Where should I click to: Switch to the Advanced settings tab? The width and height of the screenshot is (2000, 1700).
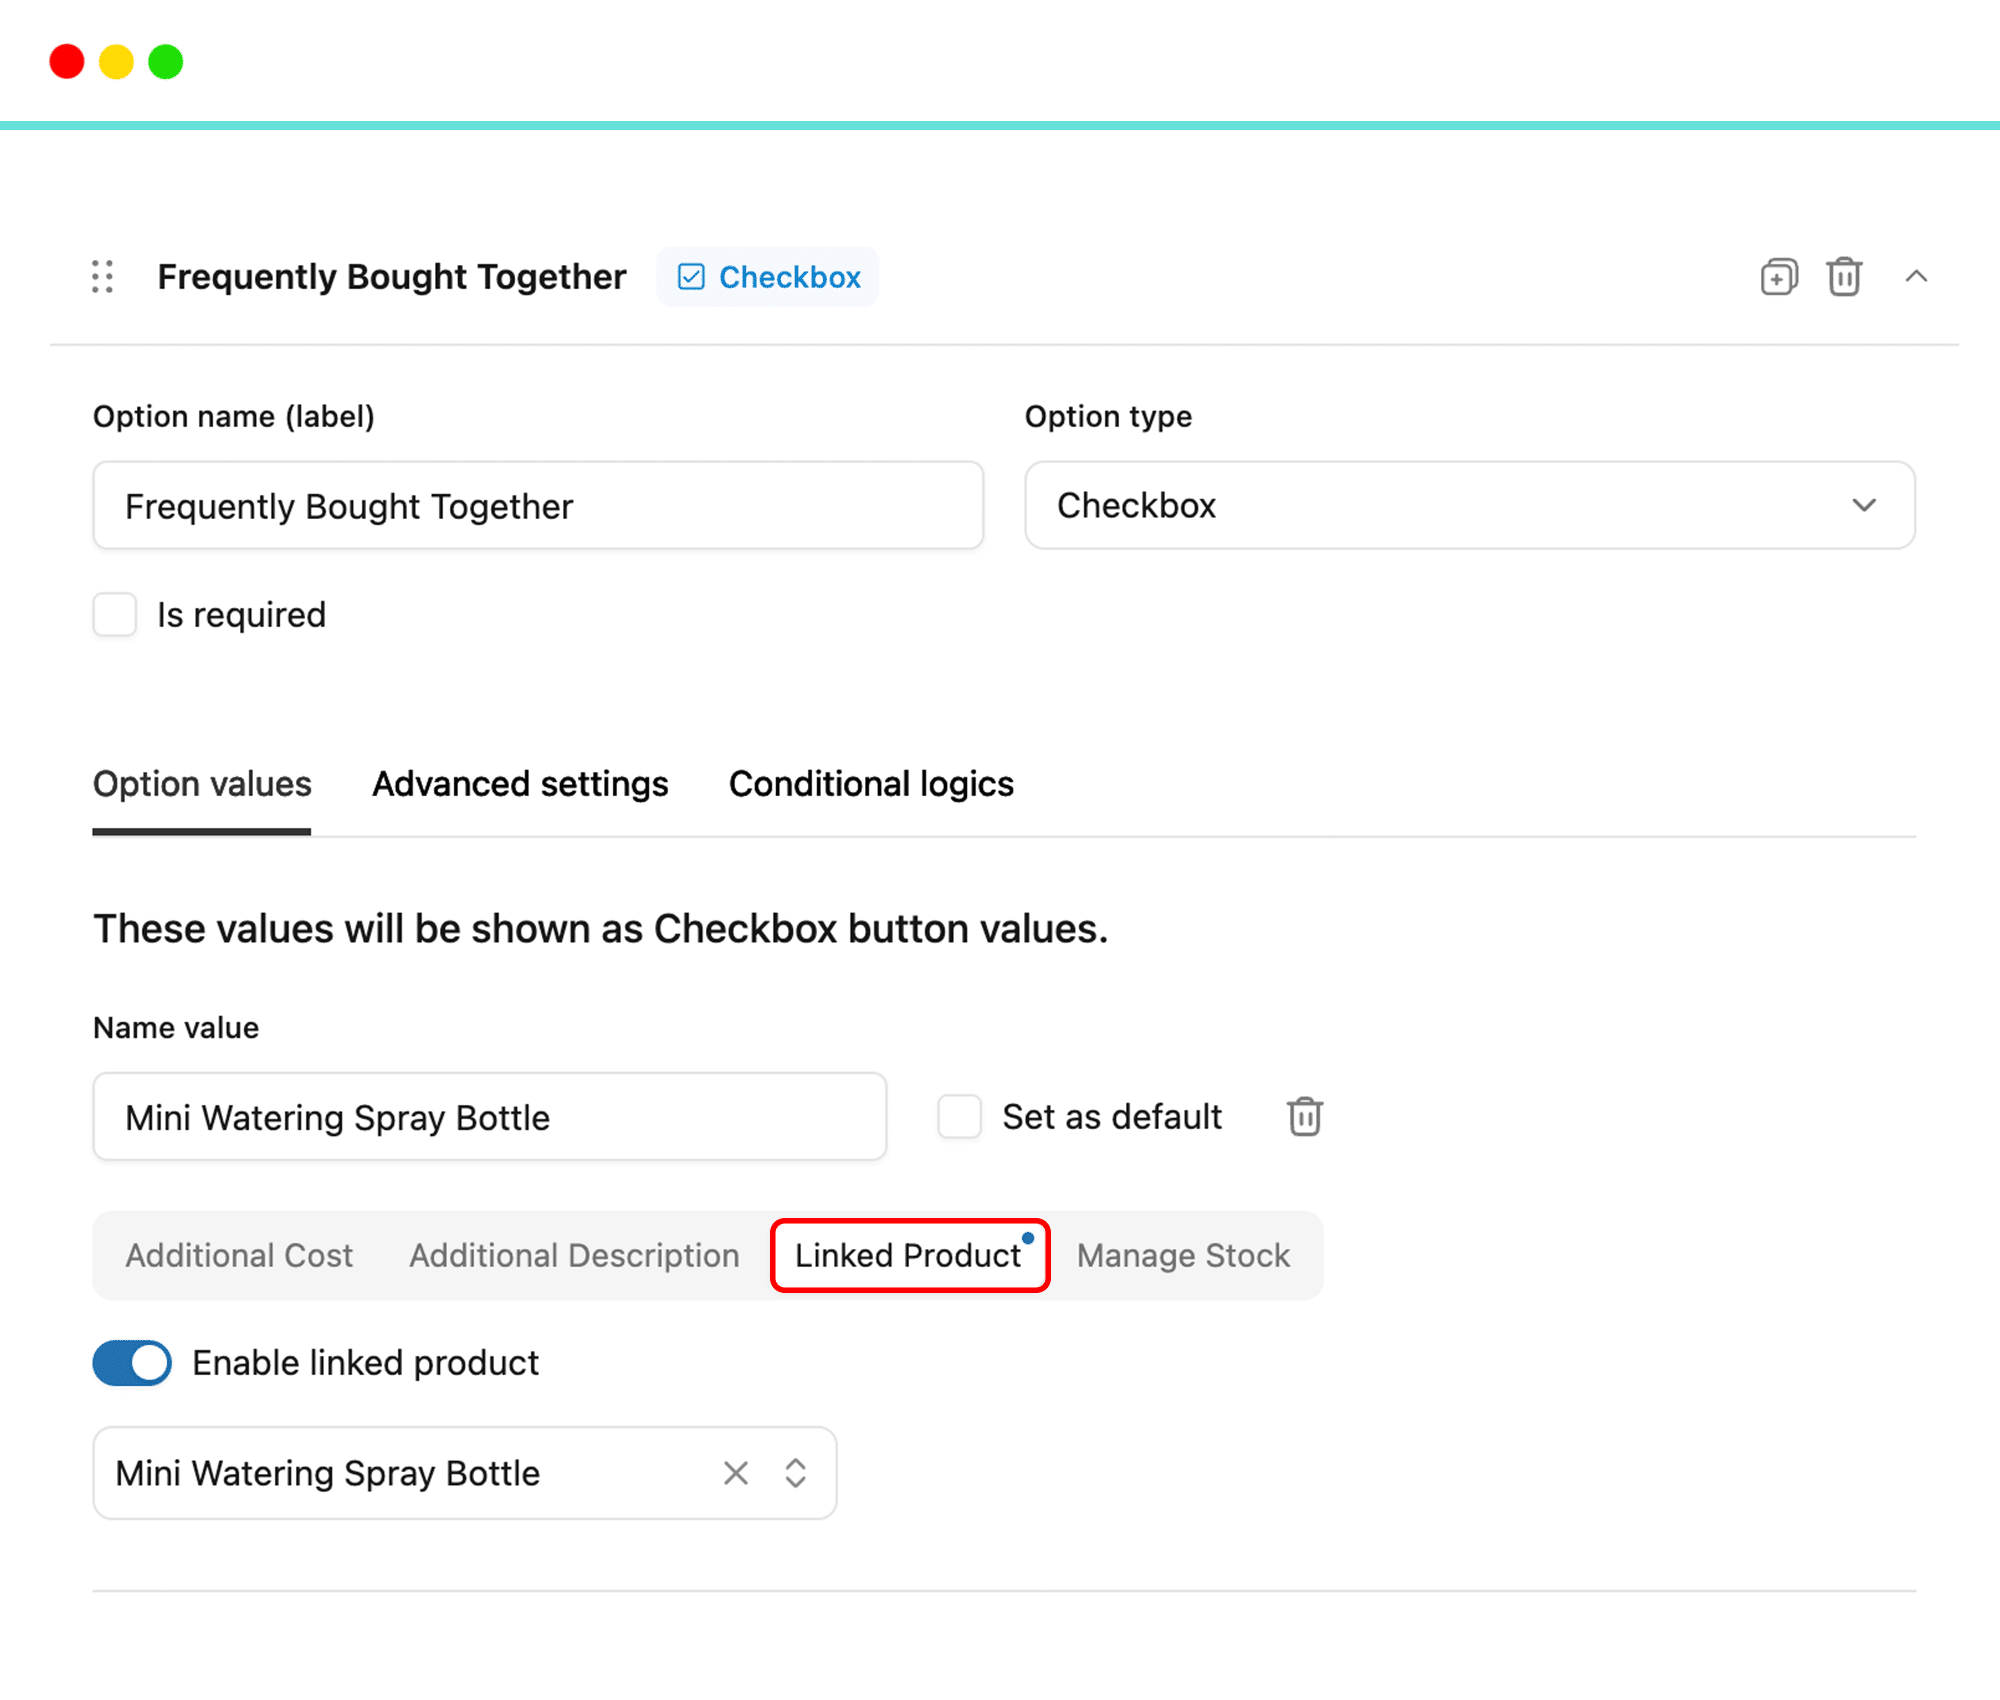[520, 784]
